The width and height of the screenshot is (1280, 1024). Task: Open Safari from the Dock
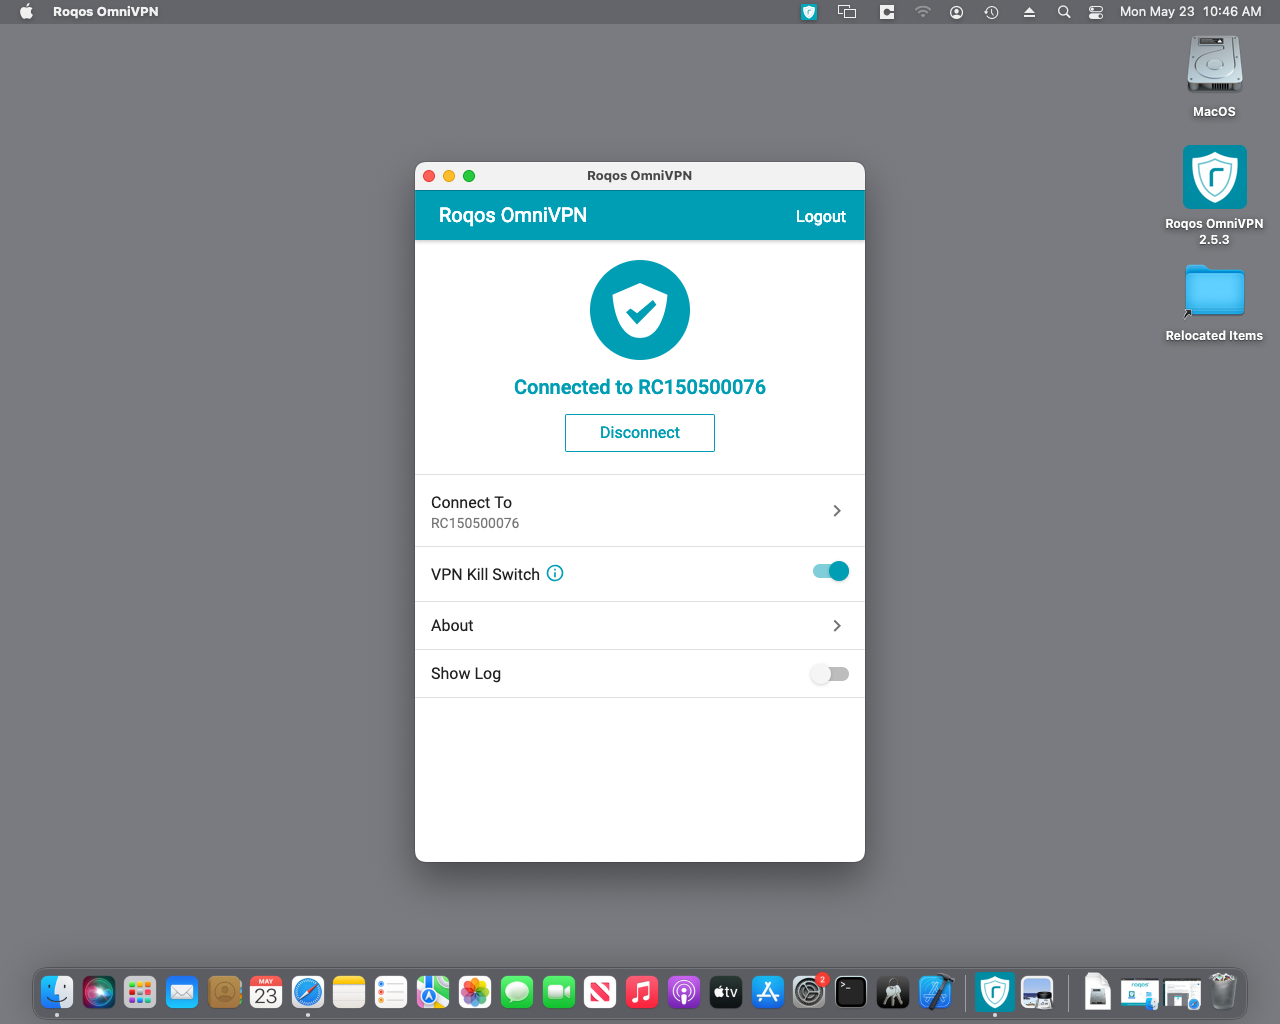tap(308, 992)
